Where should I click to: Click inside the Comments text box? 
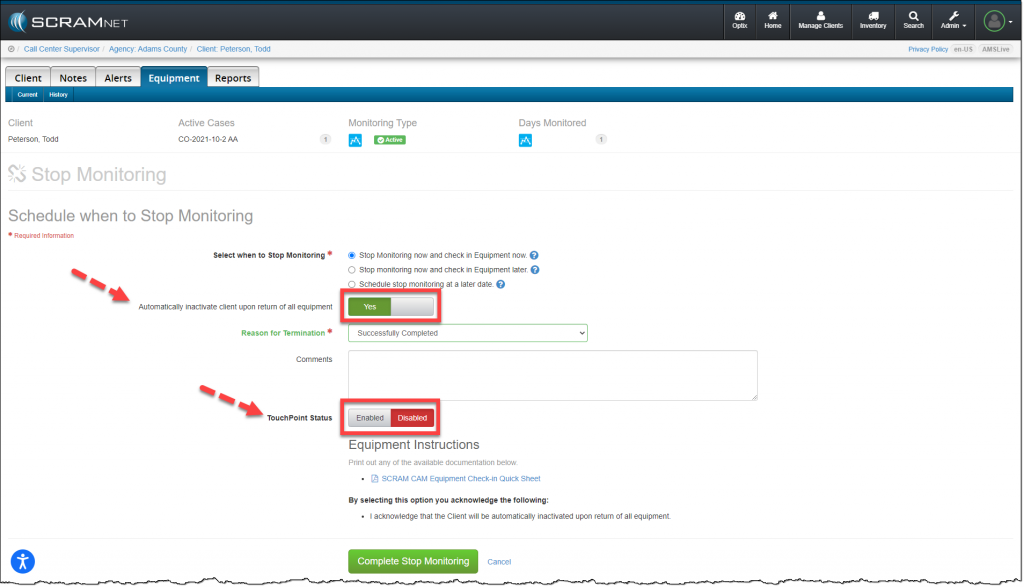pos(553,375)
